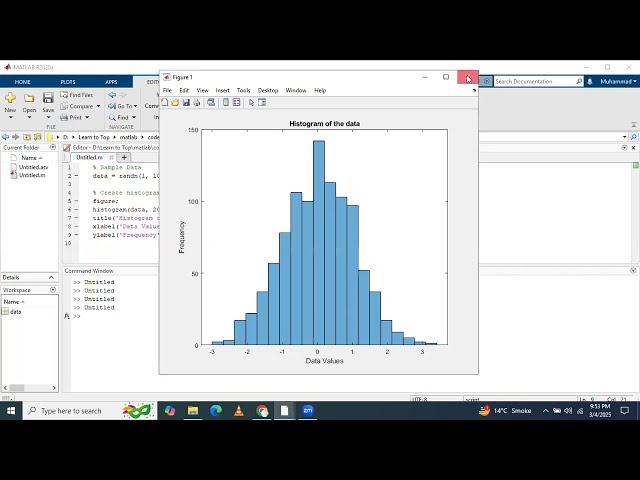This screenshot has width=640, height=480.
Task: Select the Untitled.m editor tab
Action: click(89, 157)
